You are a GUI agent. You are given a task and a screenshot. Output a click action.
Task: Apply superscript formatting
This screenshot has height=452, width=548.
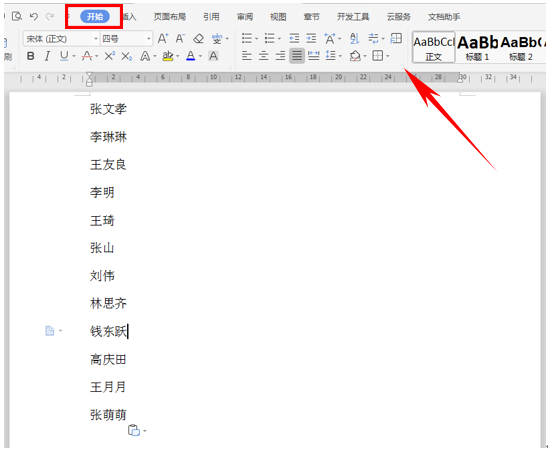pyautogui.click(x=109, y=56)
